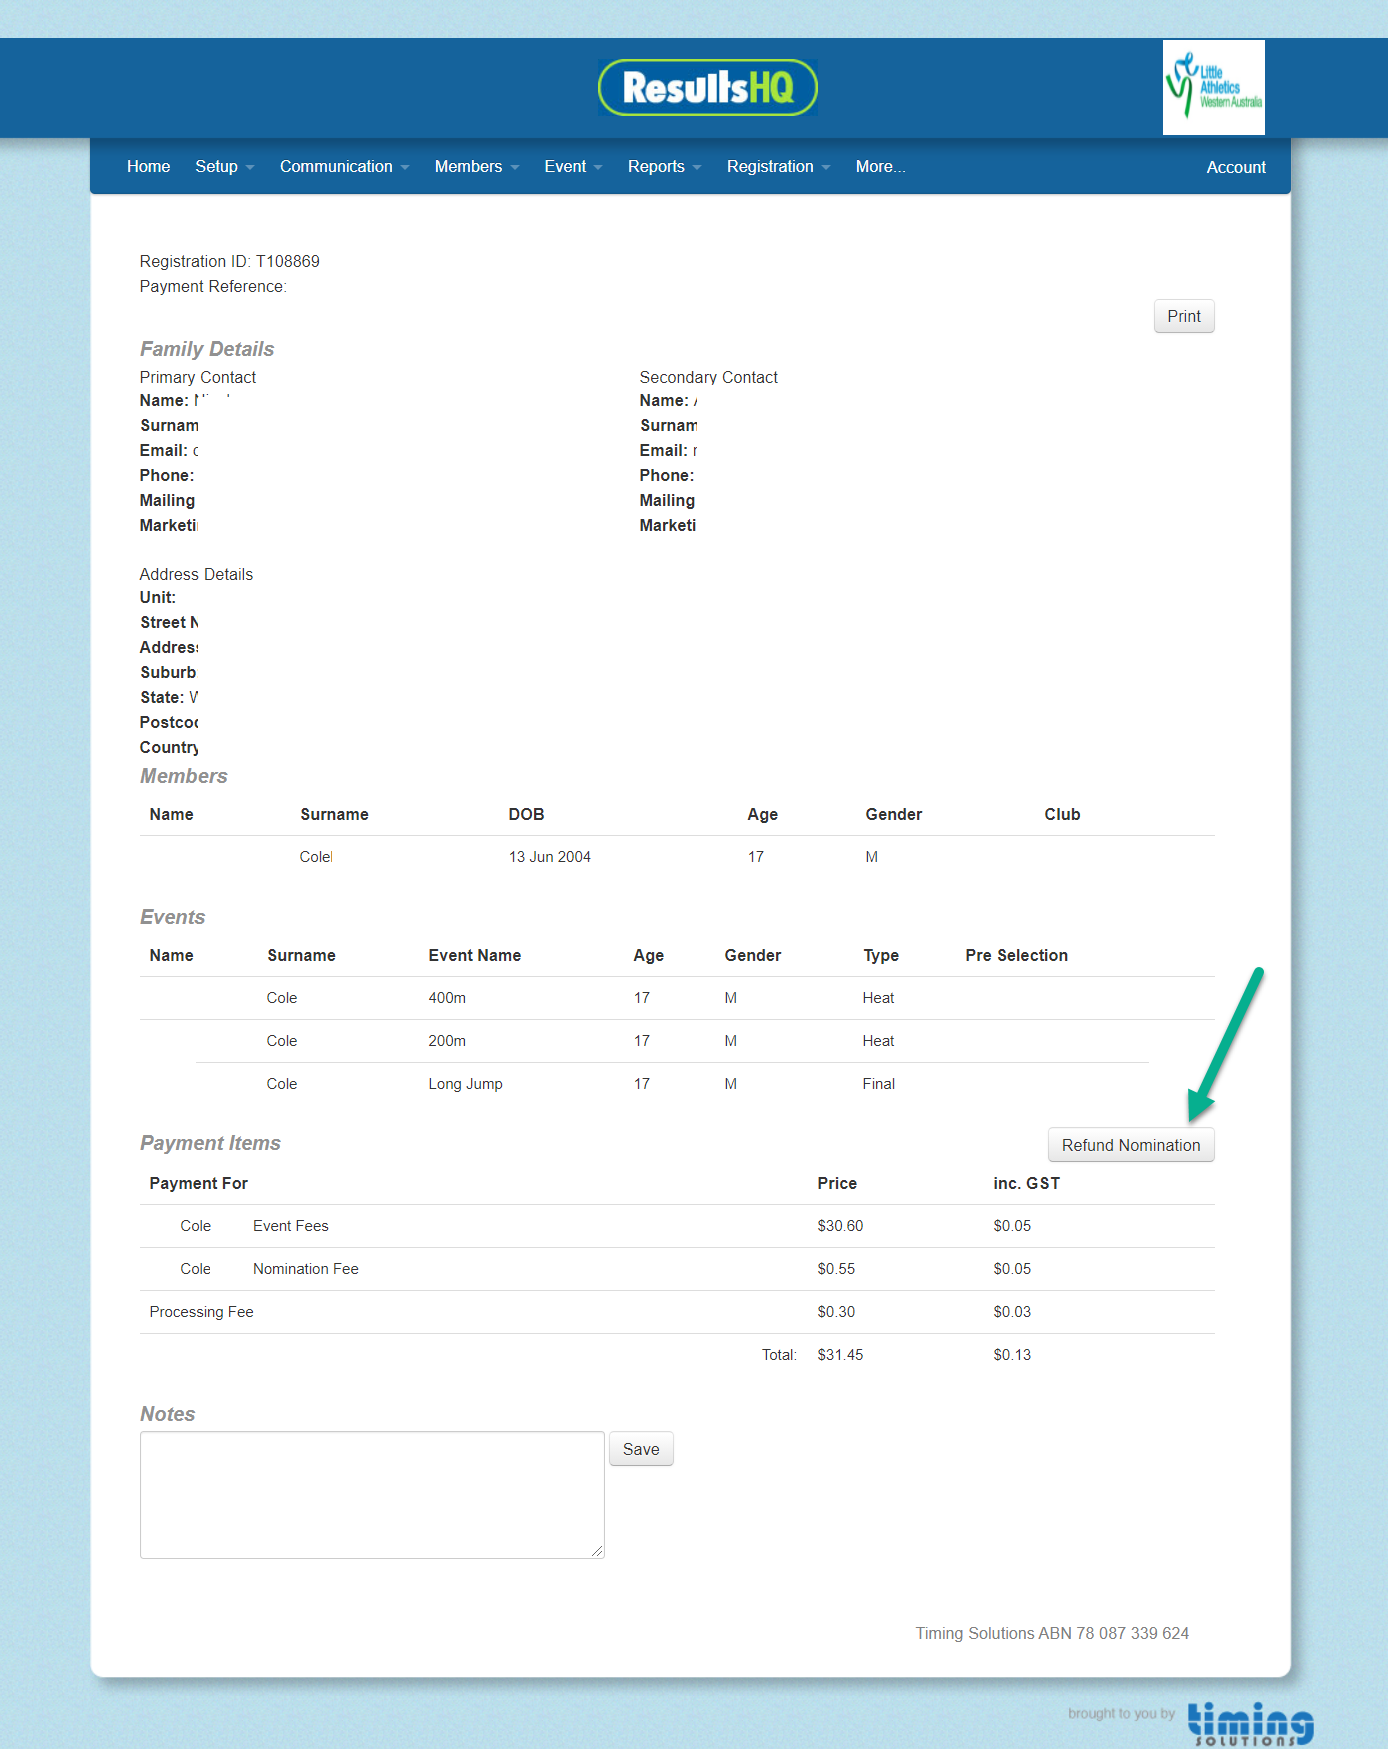Click the Pre Selection column header
This screenshot has height=1749, width=1388.
[x=1016, y=955]
